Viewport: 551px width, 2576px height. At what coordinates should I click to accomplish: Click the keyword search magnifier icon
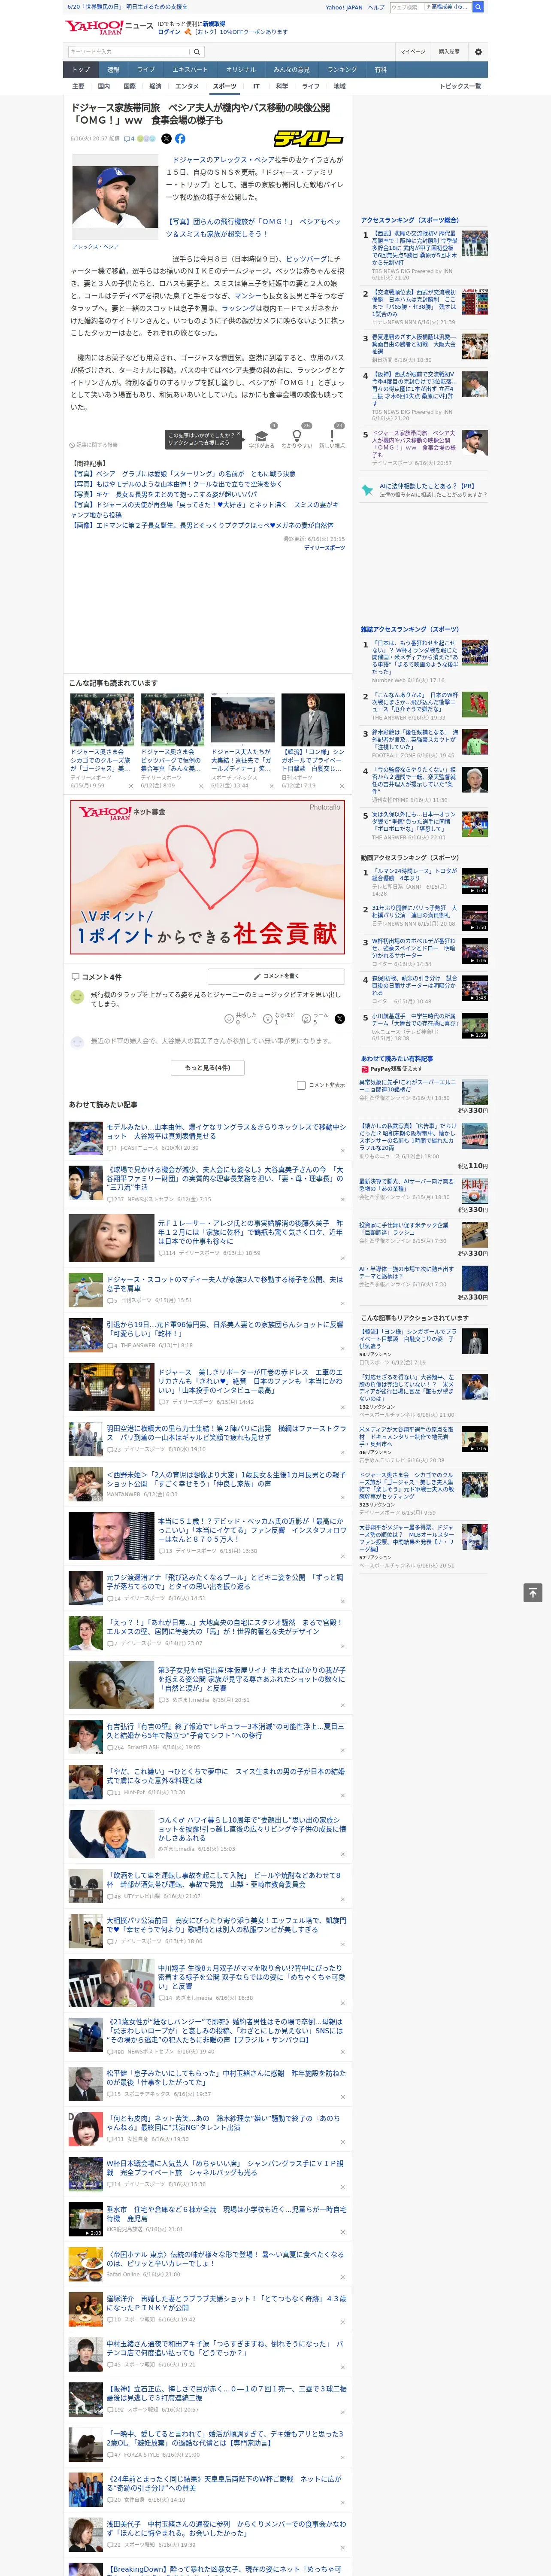click(x=197, y=52)
